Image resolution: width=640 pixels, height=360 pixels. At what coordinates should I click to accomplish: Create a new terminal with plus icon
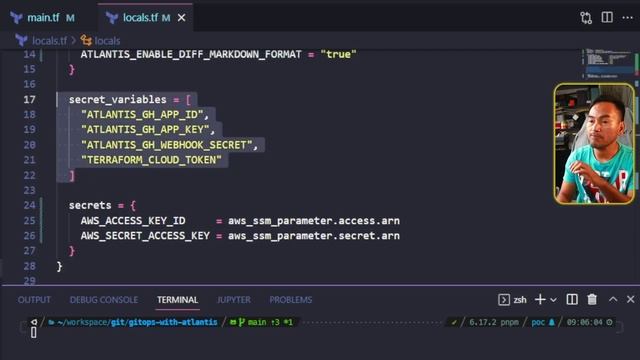[x=540, y=299]
